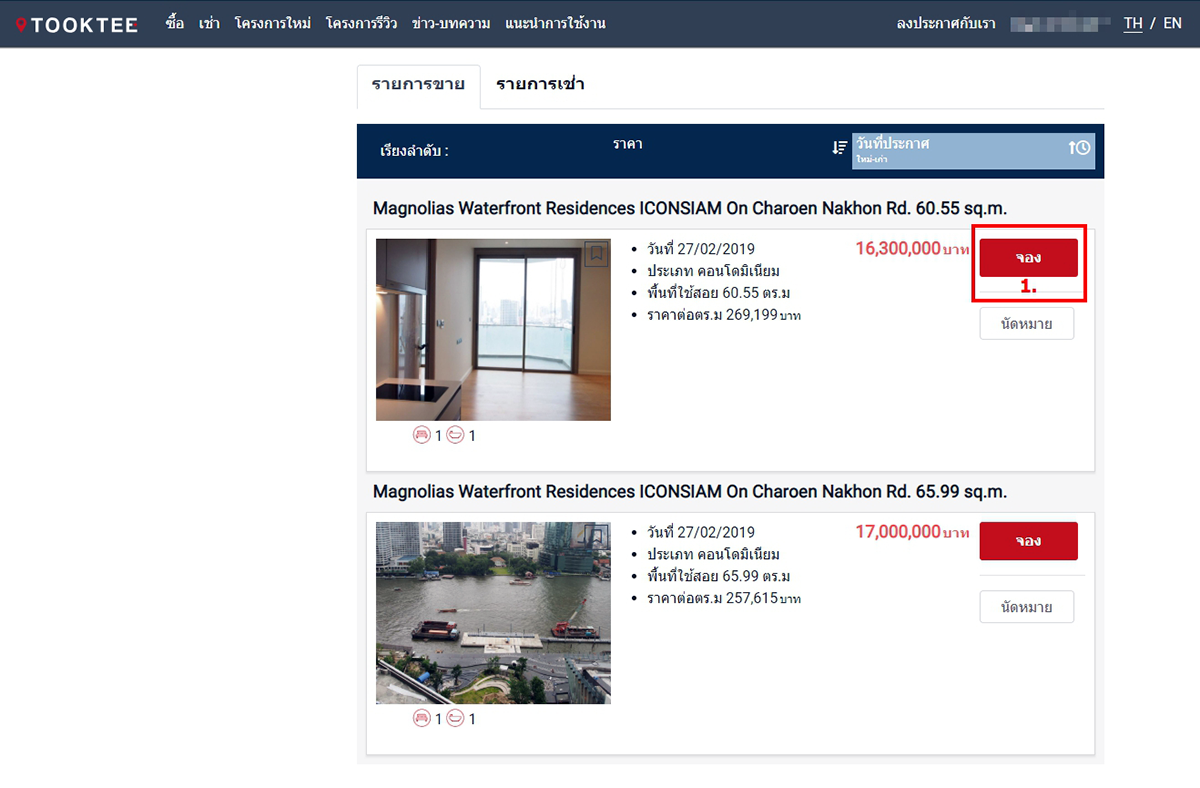Switch to the รายการเช่า tab
The height and width of the screenshot is (788, 1200).
[x=540, y=85]
